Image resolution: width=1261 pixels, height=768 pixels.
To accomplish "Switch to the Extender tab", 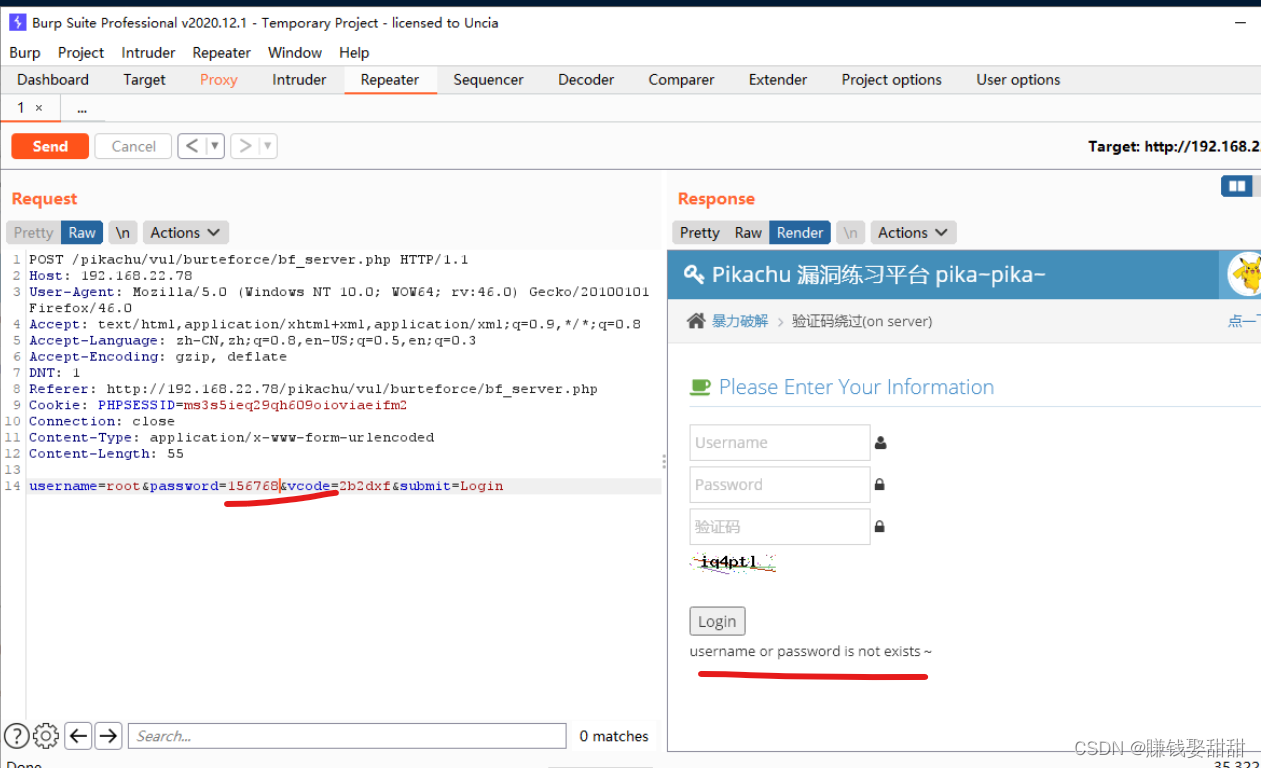I will click(x=778, y=79).
